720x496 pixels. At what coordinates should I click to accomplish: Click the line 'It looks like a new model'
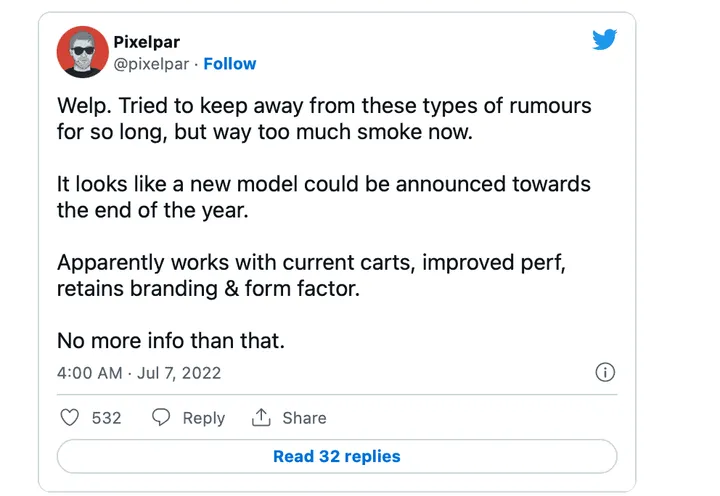(323, 185)
